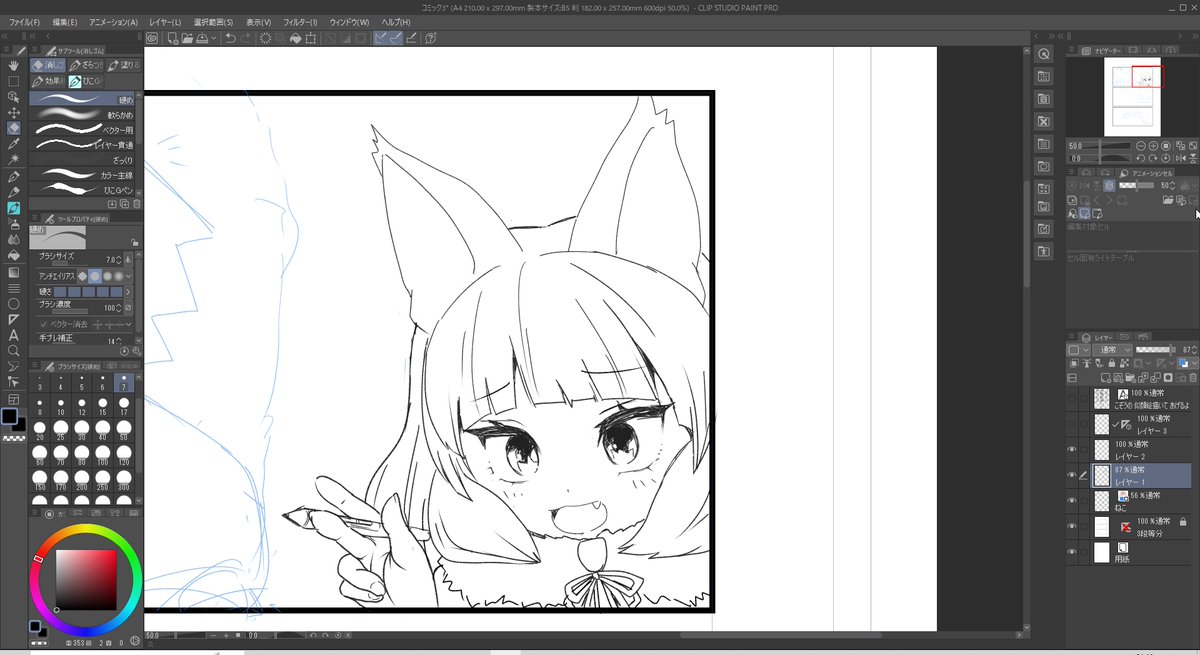1200x655 pixels.
Task: Select the Eraser tool in toolbar
Action: 13,128
